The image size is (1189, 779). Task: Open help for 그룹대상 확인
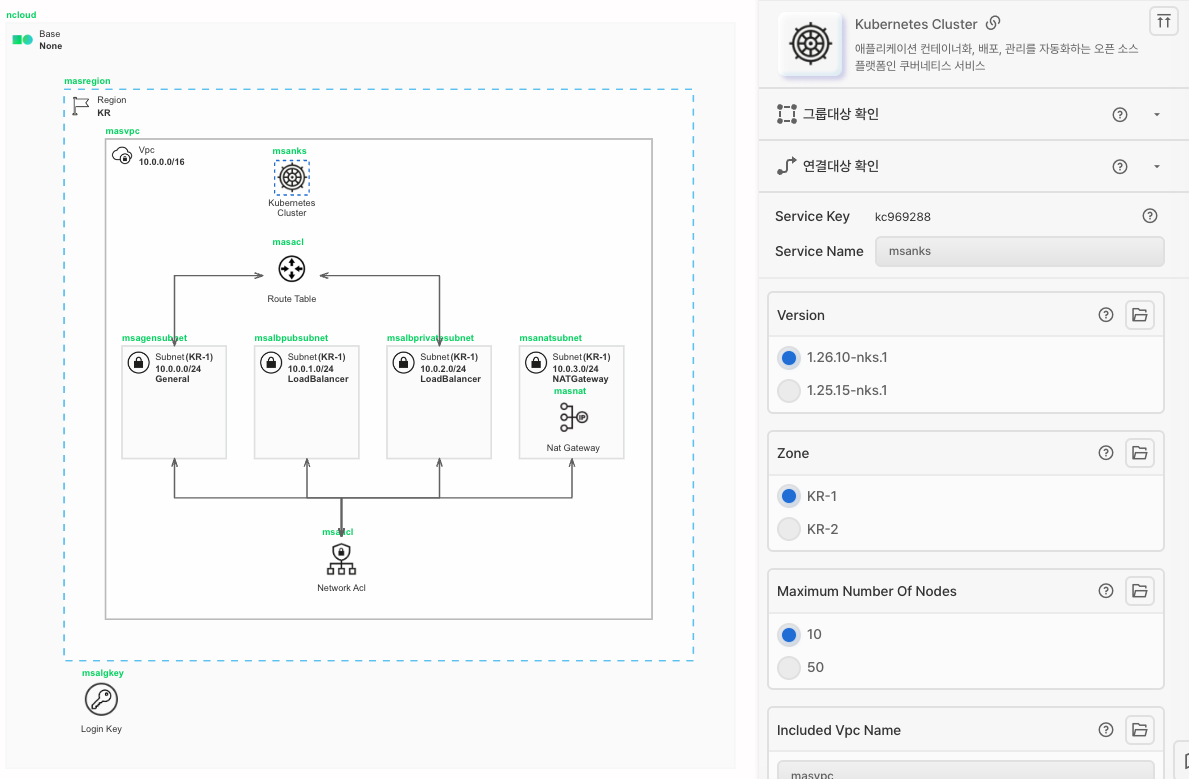click(x=1119, y=115)
